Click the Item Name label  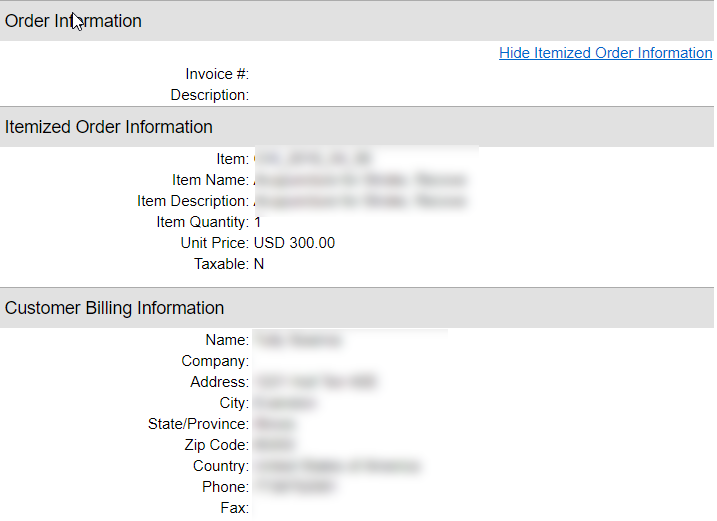point(210,180)
